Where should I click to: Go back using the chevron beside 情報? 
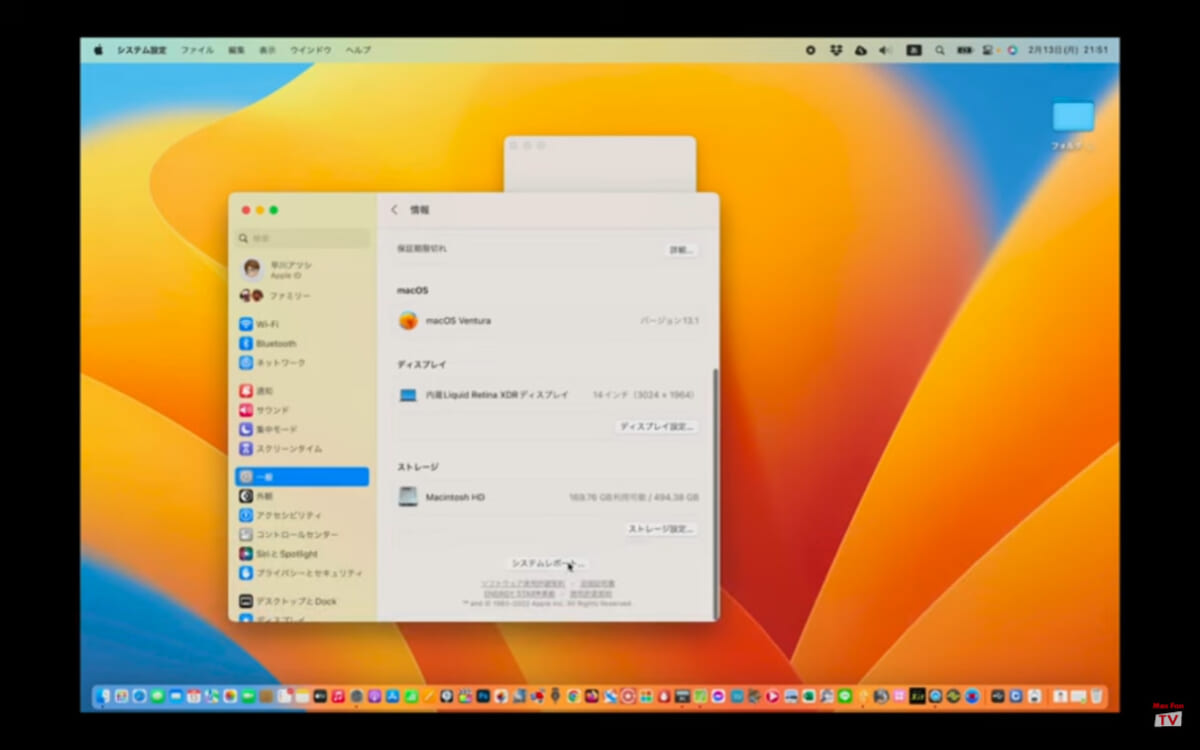tap(394, 210)
